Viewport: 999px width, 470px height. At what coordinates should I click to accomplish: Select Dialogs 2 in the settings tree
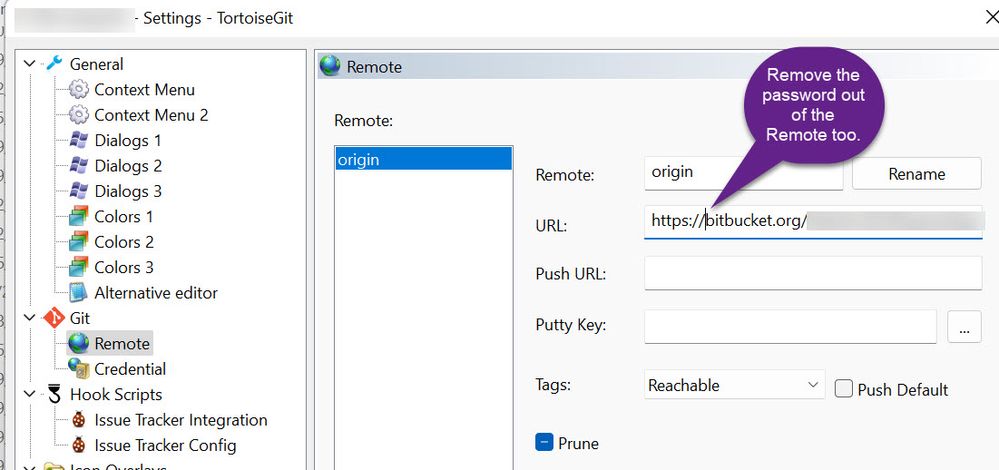pos(128,166)
